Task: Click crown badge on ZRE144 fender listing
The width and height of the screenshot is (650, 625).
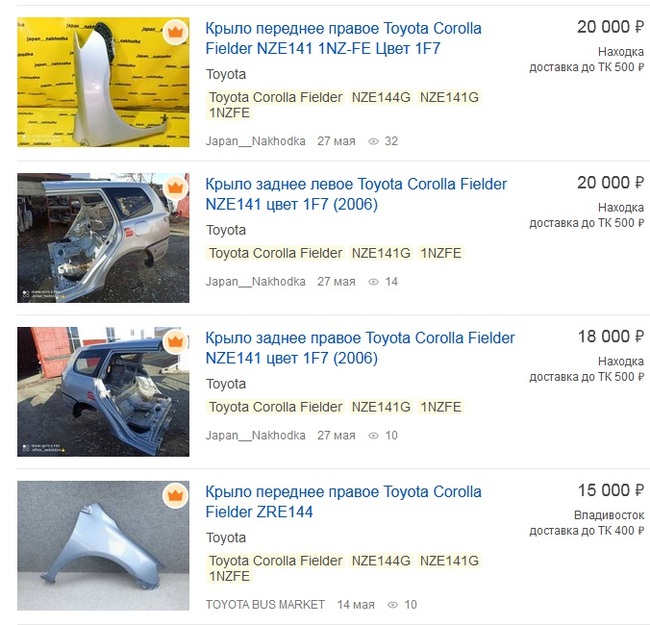Action: click(175, 495)
